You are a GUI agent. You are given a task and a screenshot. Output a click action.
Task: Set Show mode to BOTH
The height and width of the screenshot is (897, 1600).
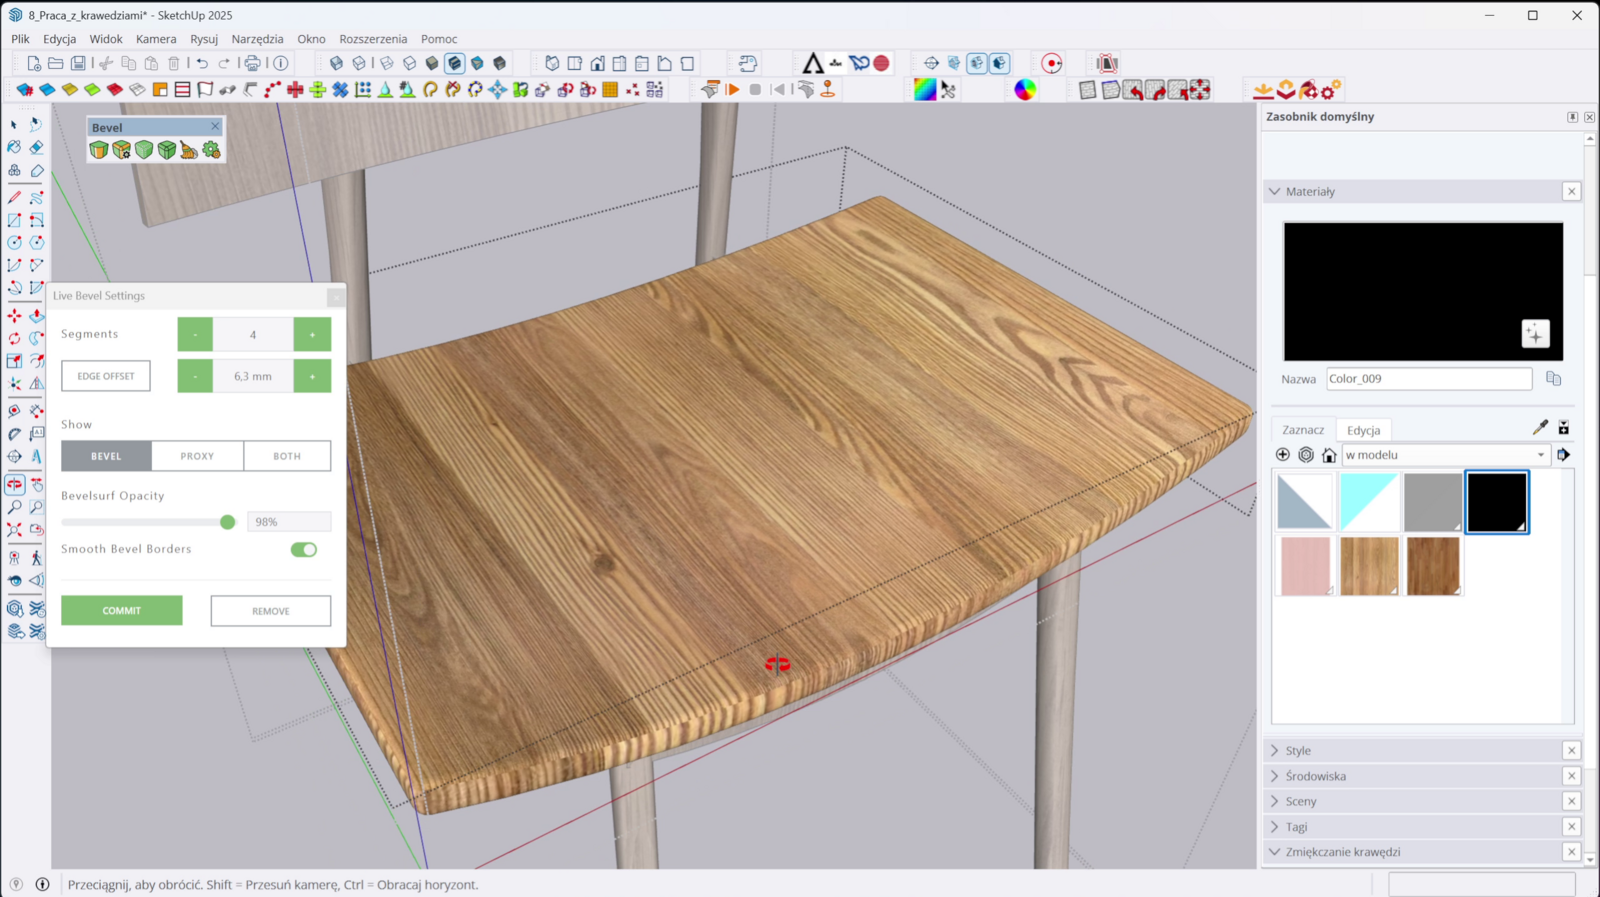(x=287, y=456)
